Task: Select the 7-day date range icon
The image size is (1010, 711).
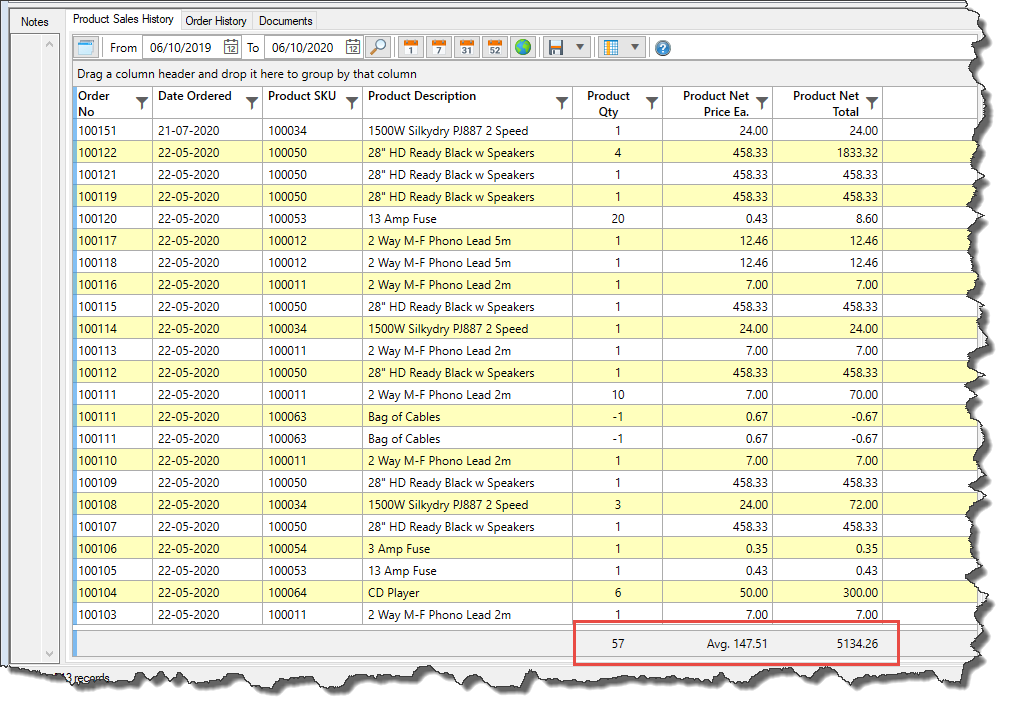Action: (438, 46)
